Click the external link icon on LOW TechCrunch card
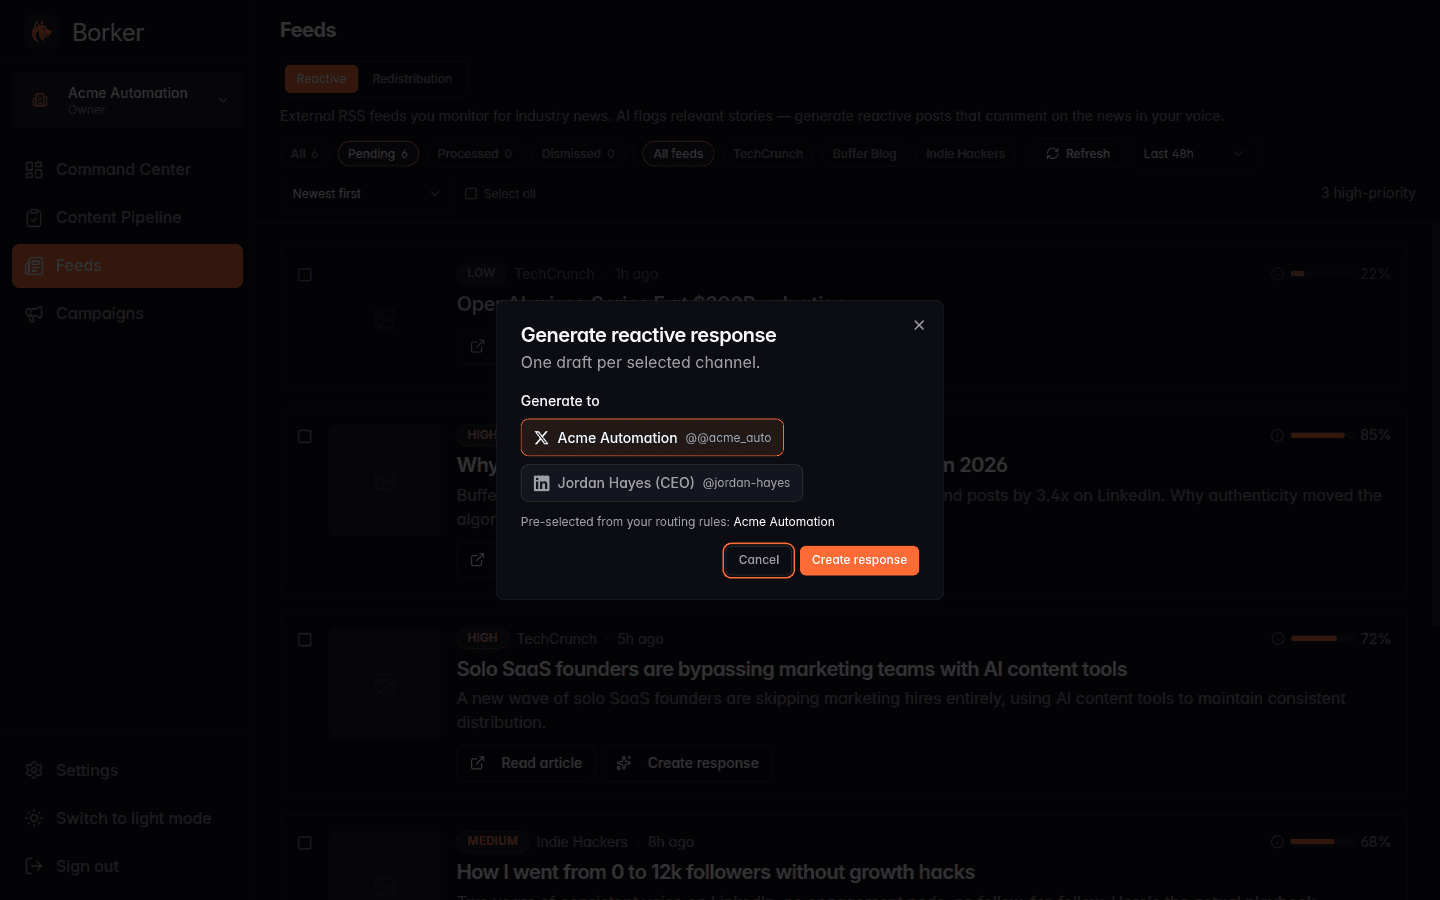Image resolution: width=1440 pixels, height=900 pixels. (x=478, y=346)
